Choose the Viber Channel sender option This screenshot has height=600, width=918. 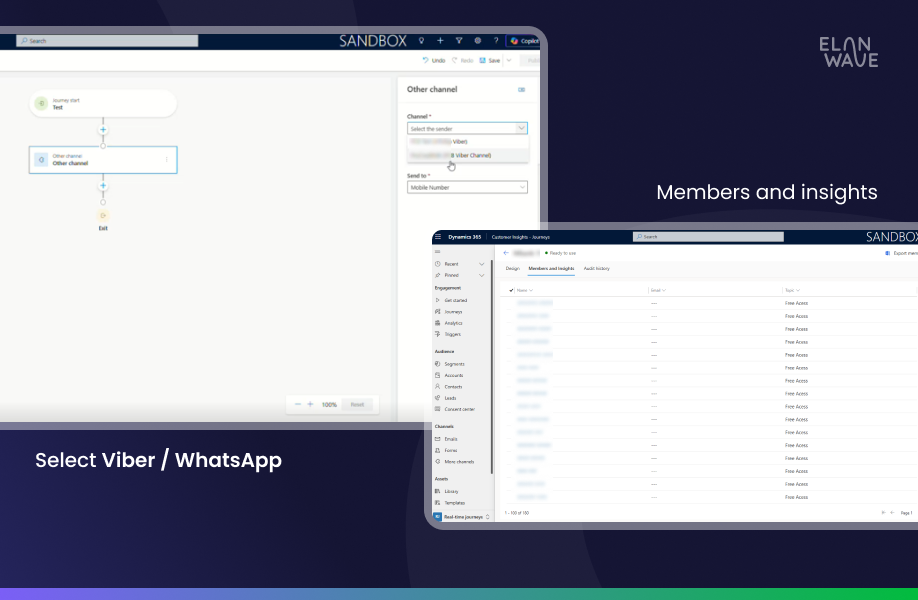(x=468, y=155)
